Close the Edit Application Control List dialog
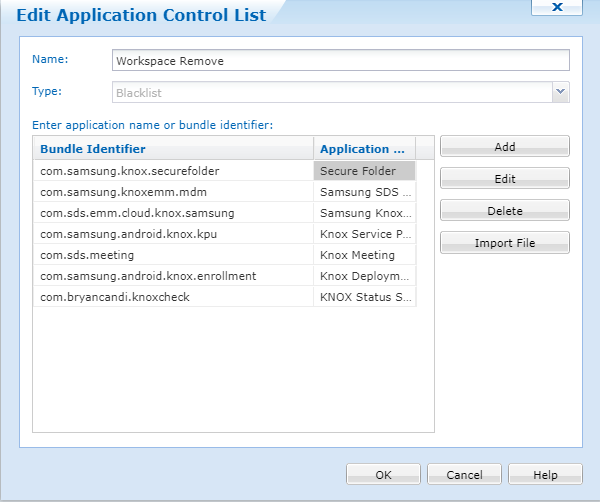600x502 pixels. 557,7
